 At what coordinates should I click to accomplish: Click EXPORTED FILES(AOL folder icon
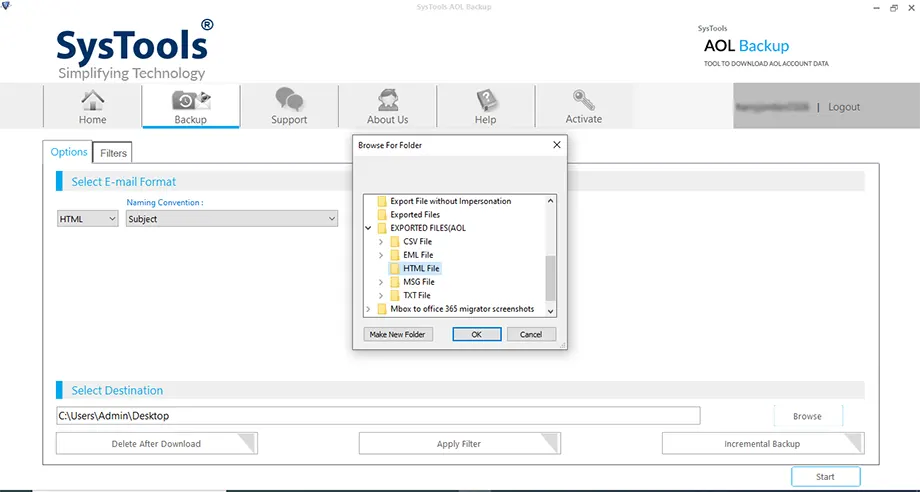point(382,228)
